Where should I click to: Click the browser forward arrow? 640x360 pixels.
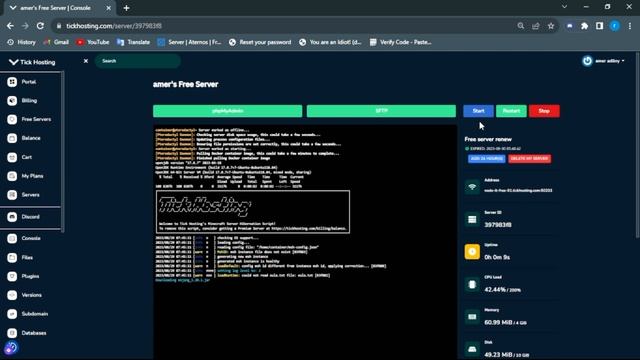[x=25, y=26]
